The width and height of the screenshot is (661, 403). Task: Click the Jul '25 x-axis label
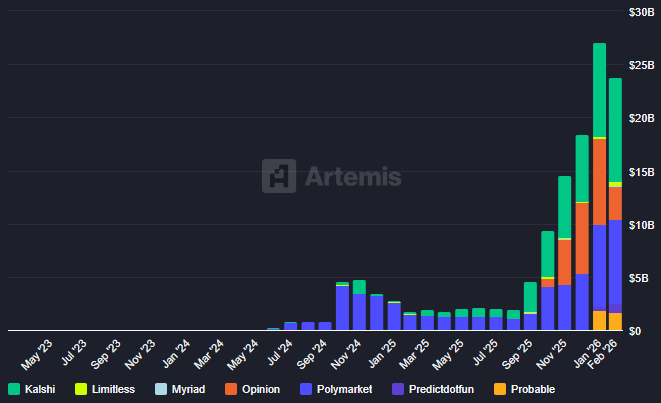tap(486, 352)
